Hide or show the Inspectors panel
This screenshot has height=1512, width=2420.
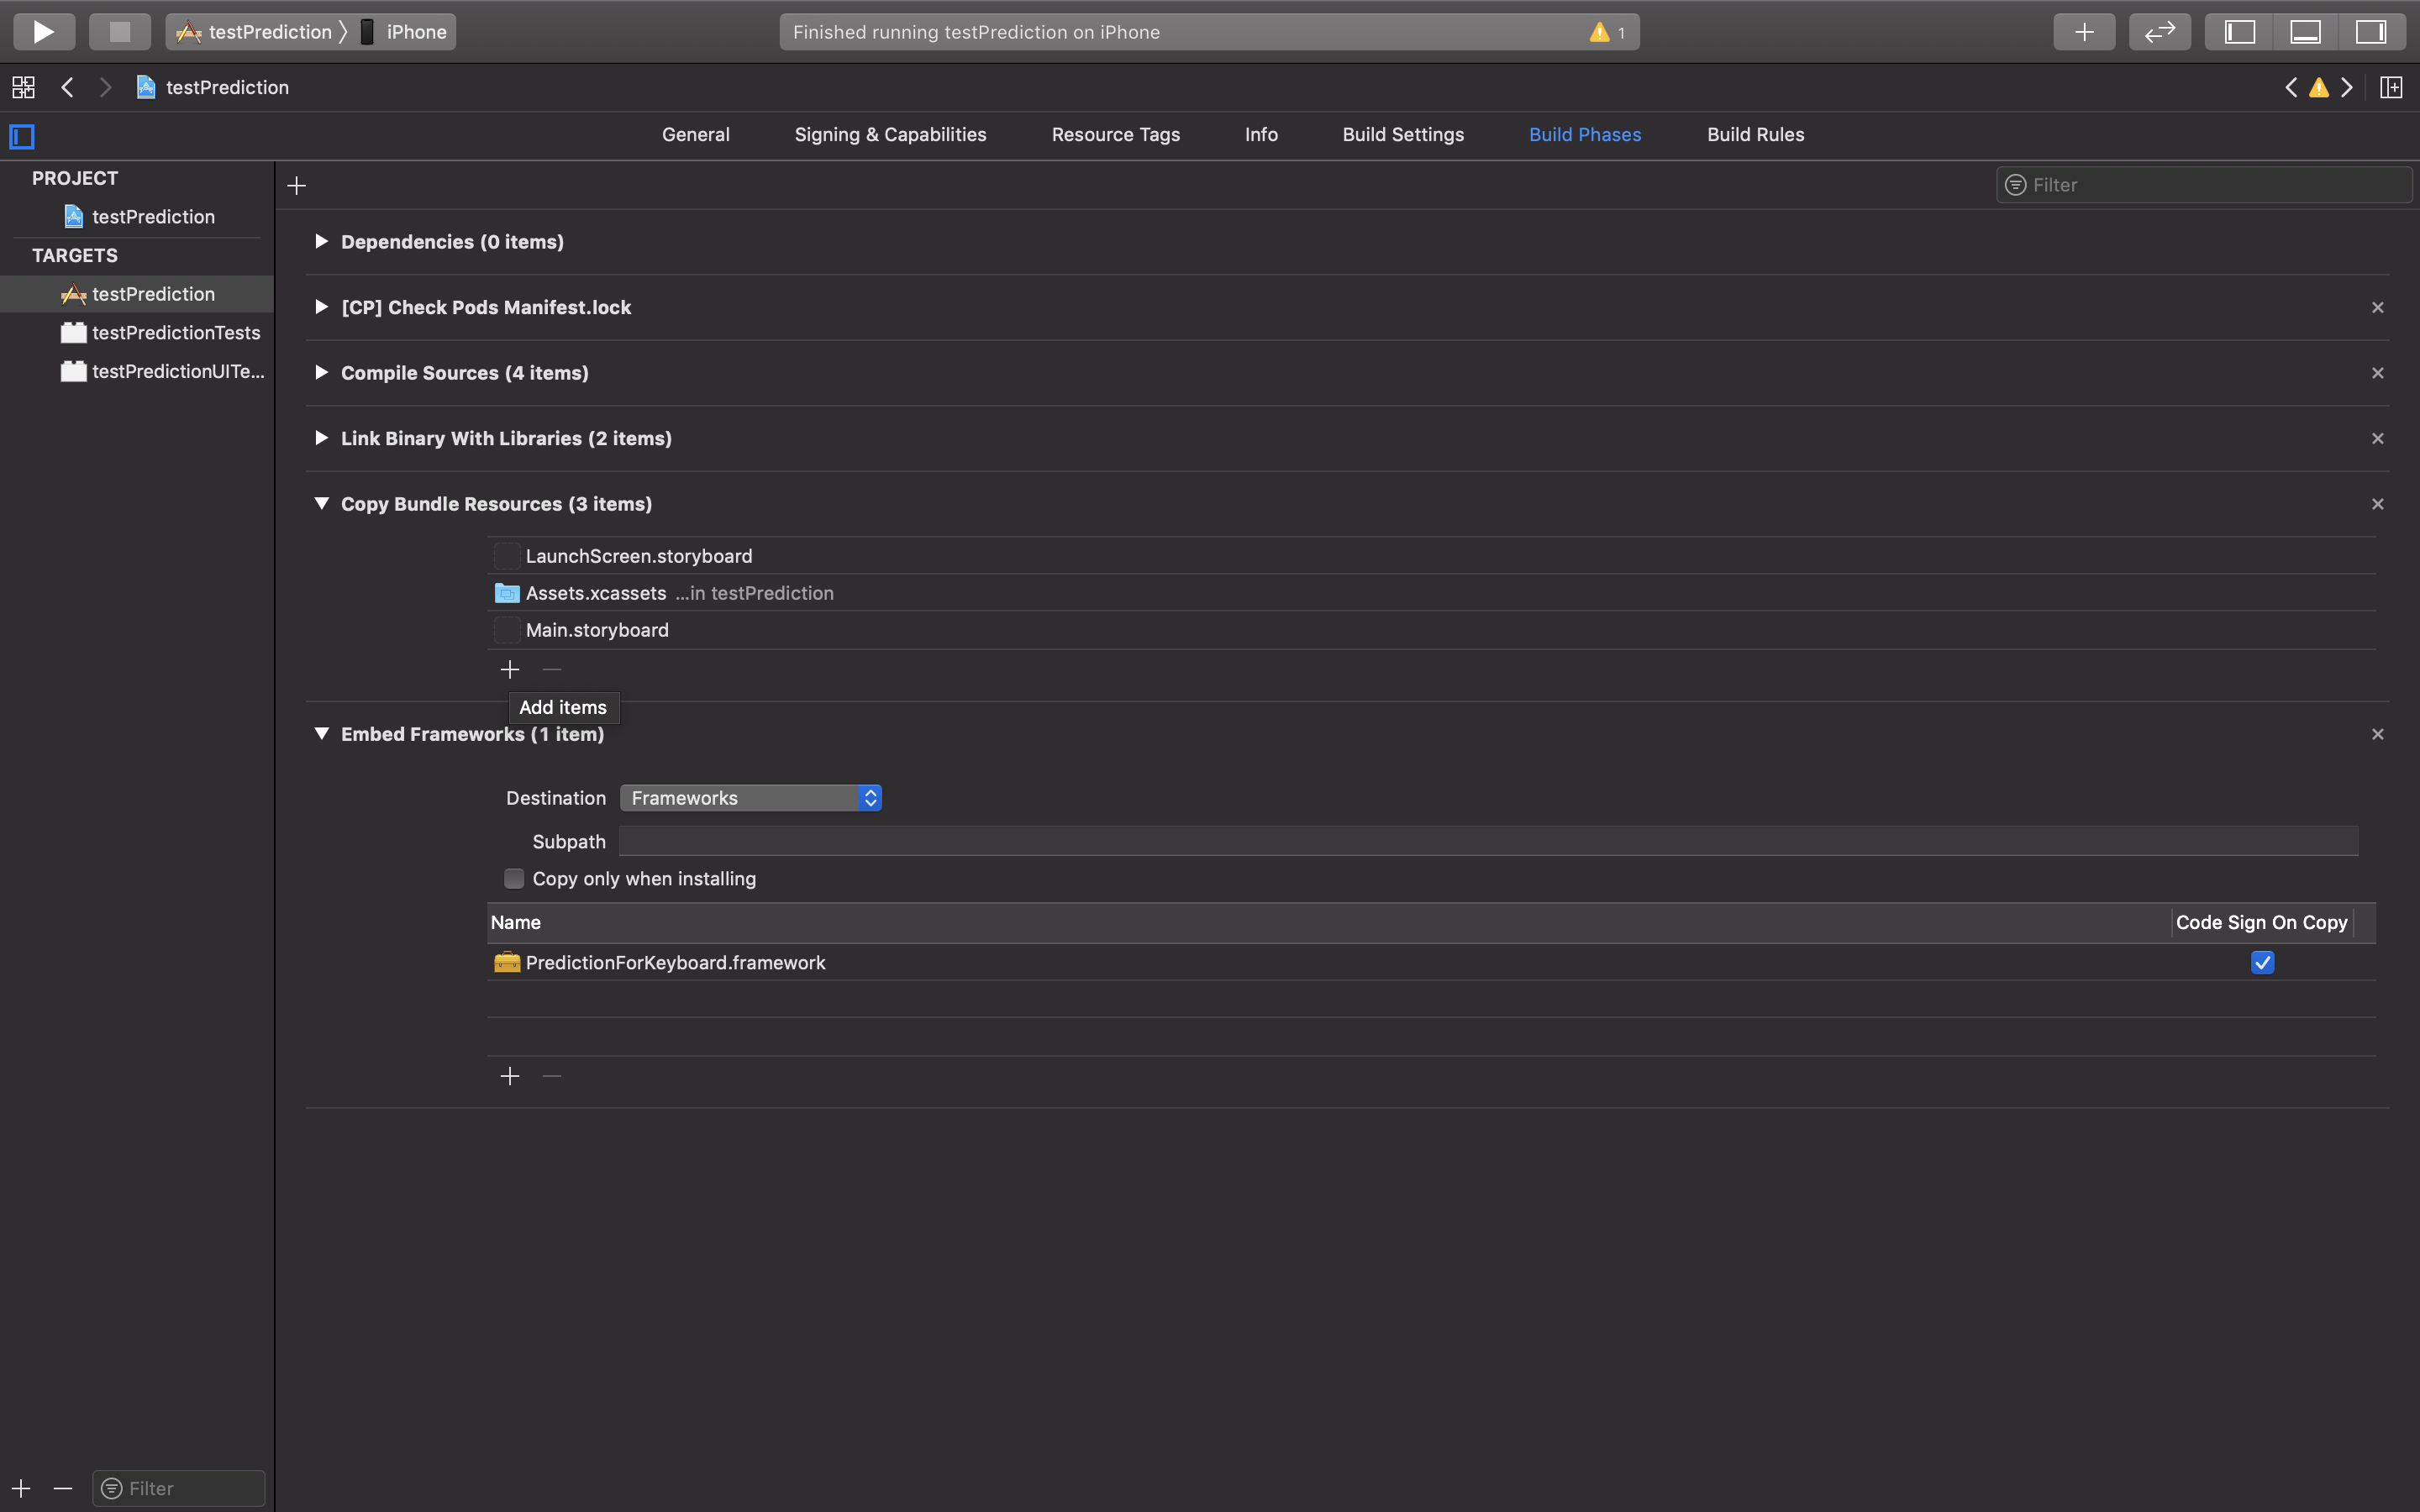pos(2371,32)
